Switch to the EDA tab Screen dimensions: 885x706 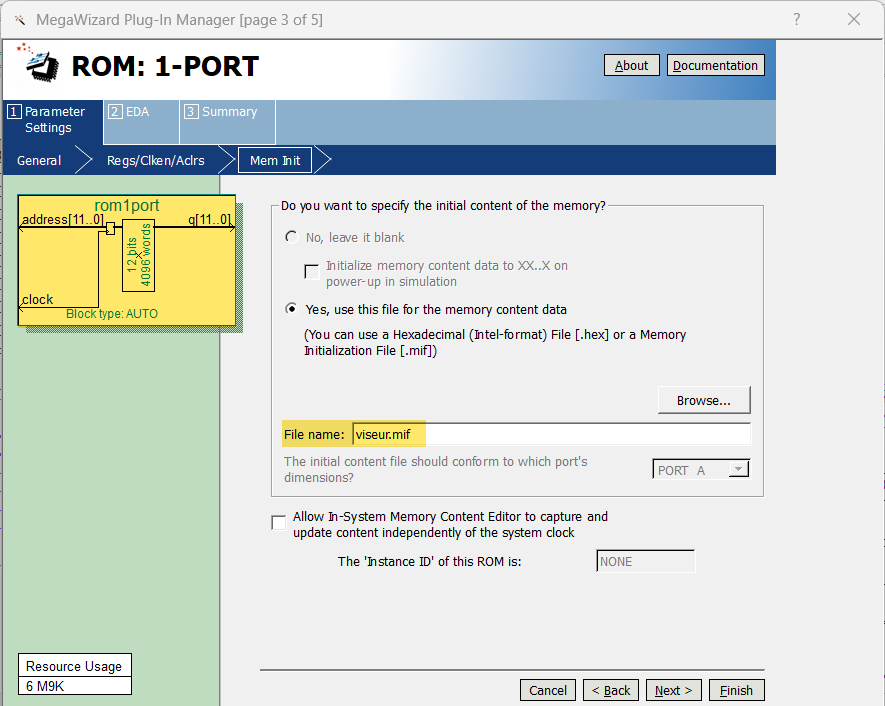coord(142,120)
